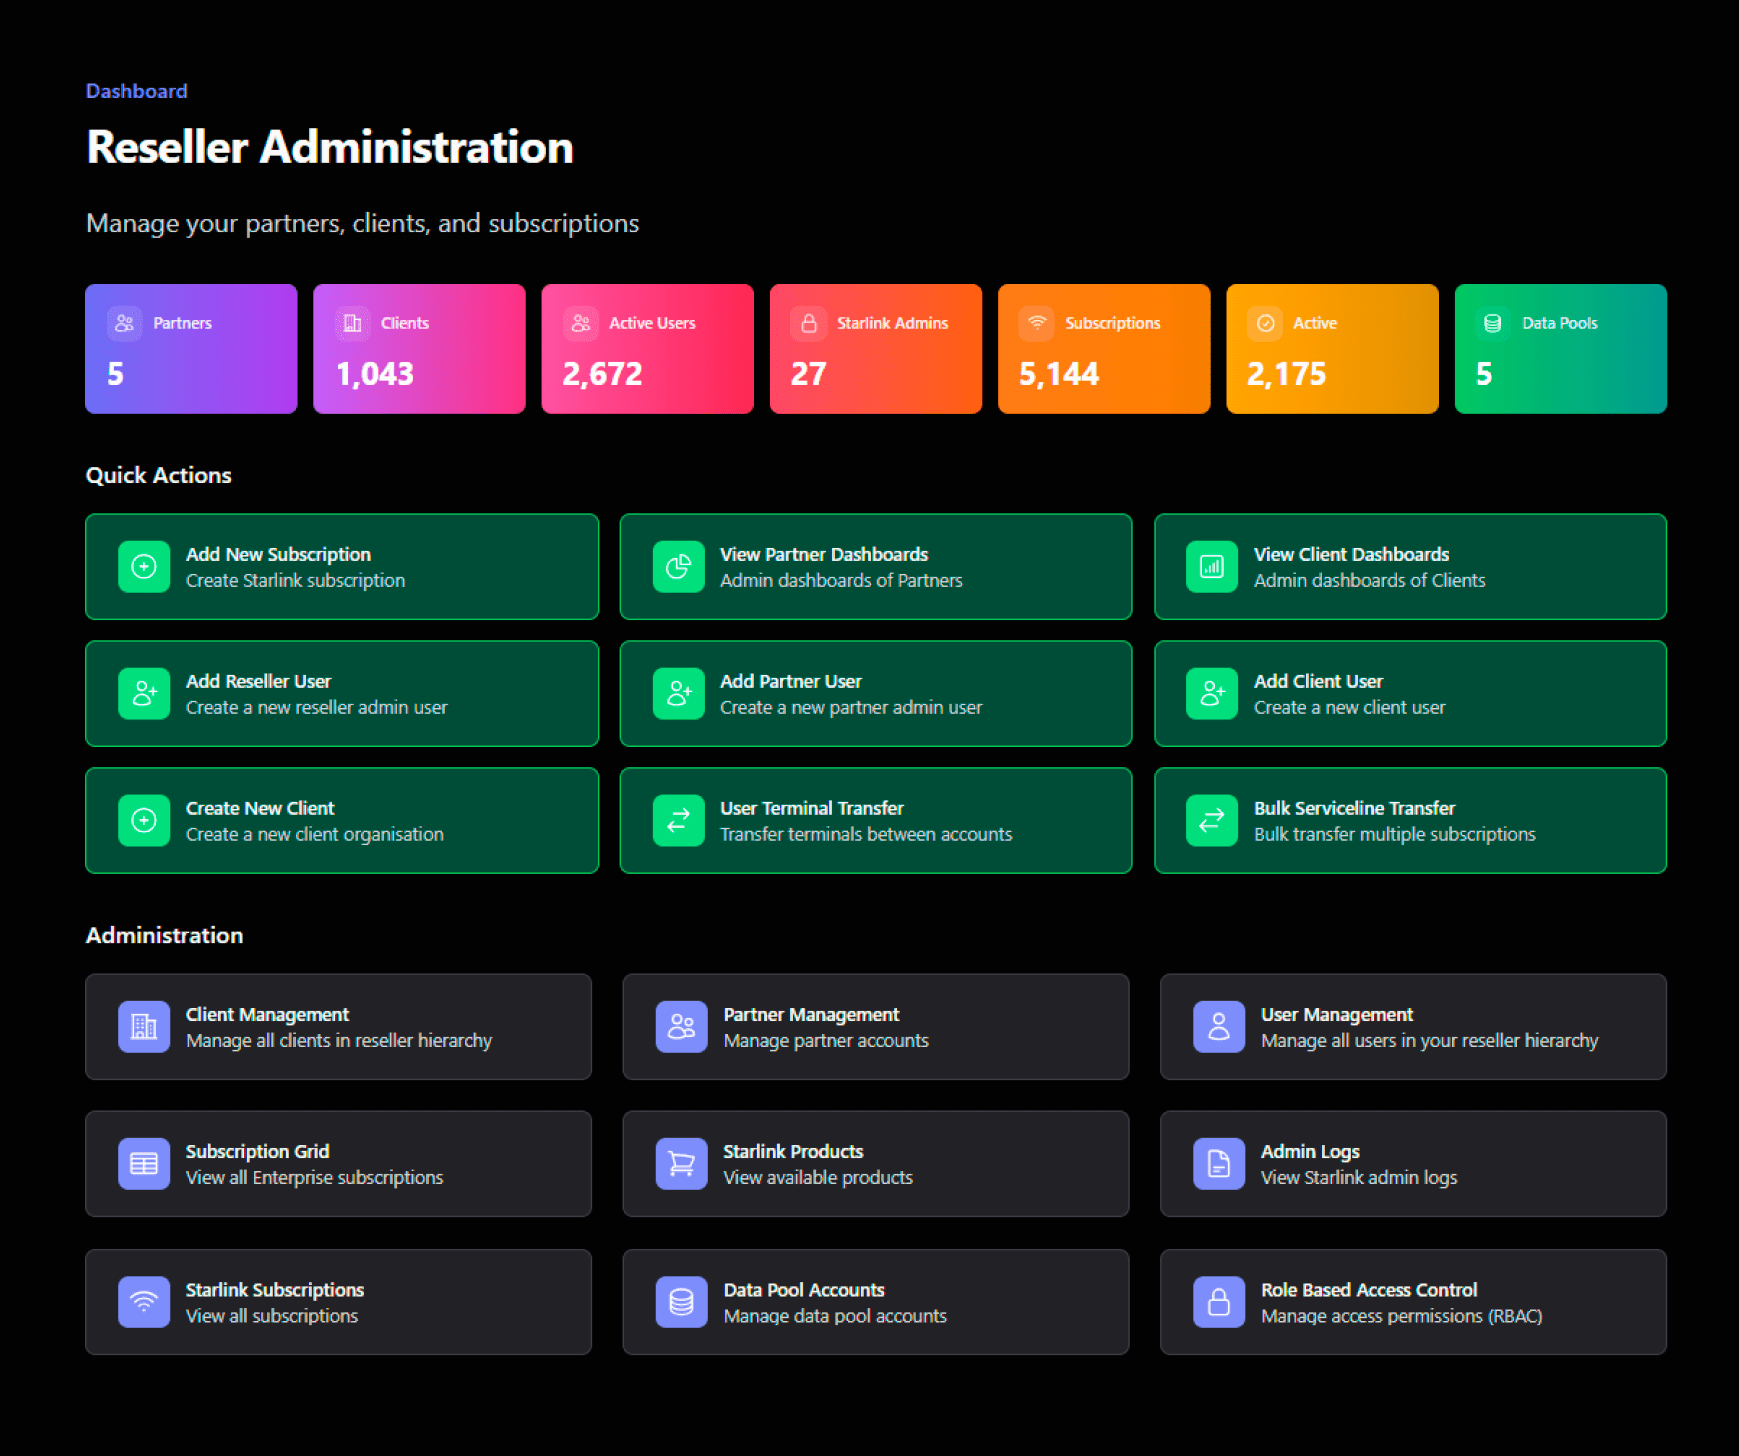Click the Active Users stat card
Screen dimensions: 1739x1456
coord(647,349)
